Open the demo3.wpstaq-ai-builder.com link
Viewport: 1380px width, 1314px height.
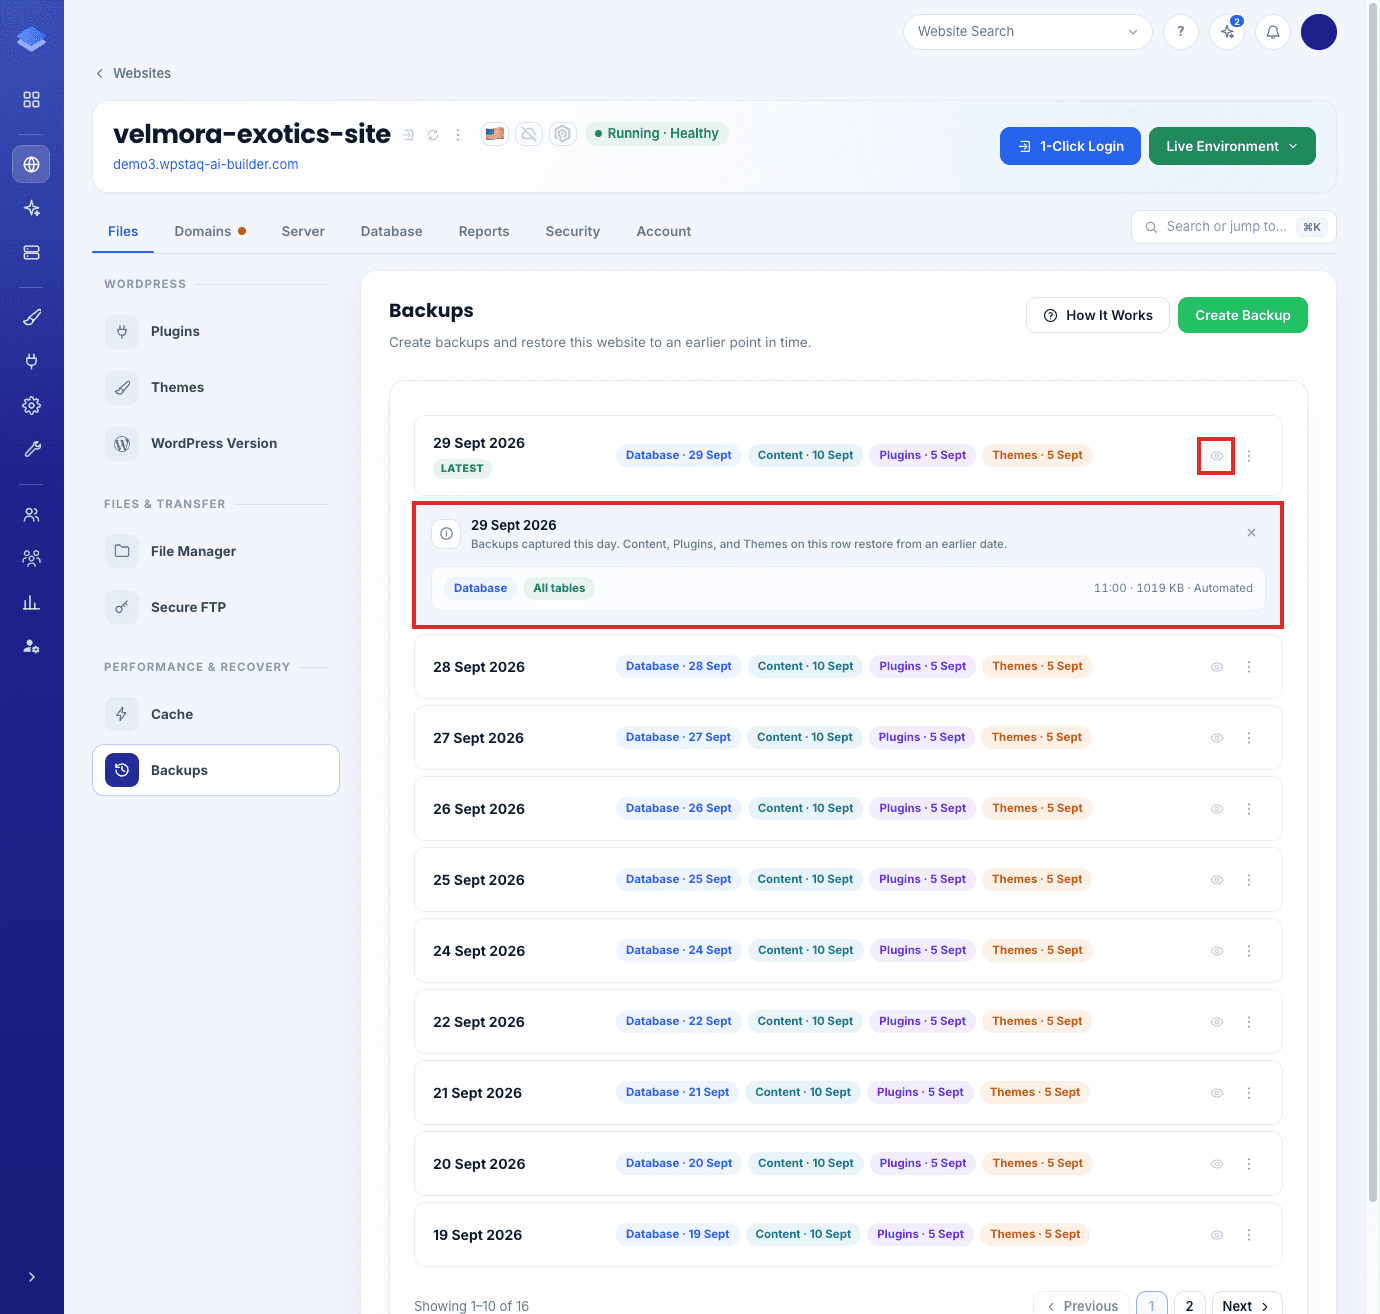coord(206,165)
